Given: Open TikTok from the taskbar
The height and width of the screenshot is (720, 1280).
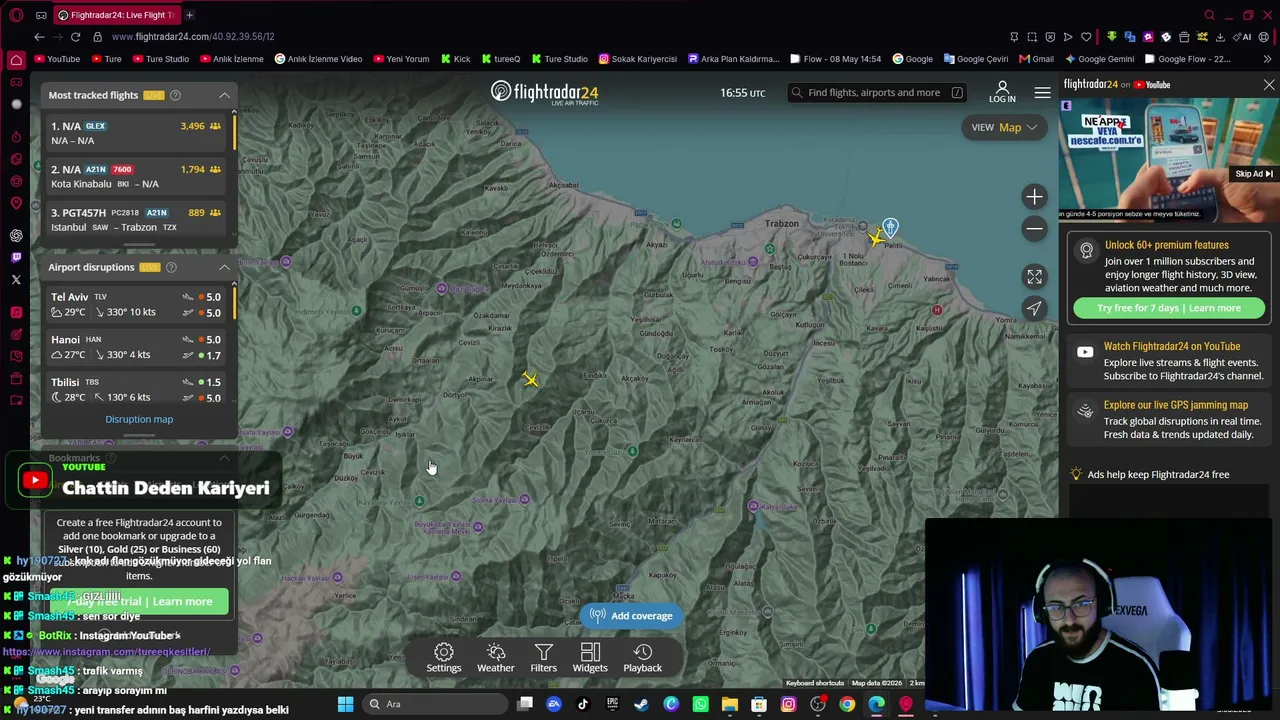Looking at the screenshot, I should (583, 704).
